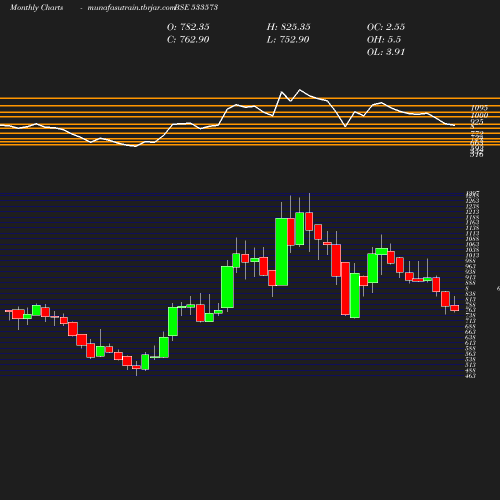Click the 'OC: 2.55' value
This screenshot has width=500, height=500.
[386, 27]
